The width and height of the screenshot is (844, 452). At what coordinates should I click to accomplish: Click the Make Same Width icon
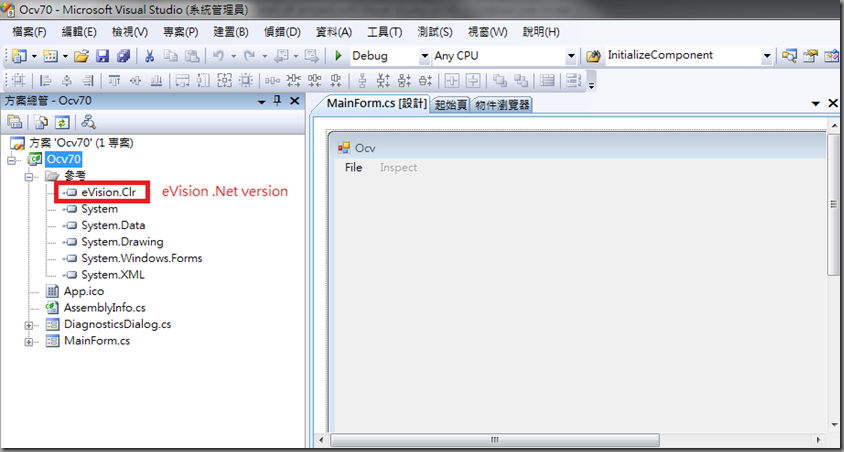coord(182,81)
